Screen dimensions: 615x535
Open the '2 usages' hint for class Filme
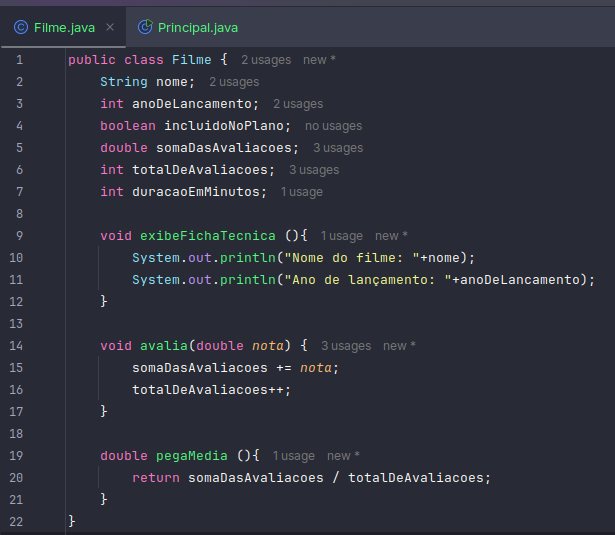266,60
